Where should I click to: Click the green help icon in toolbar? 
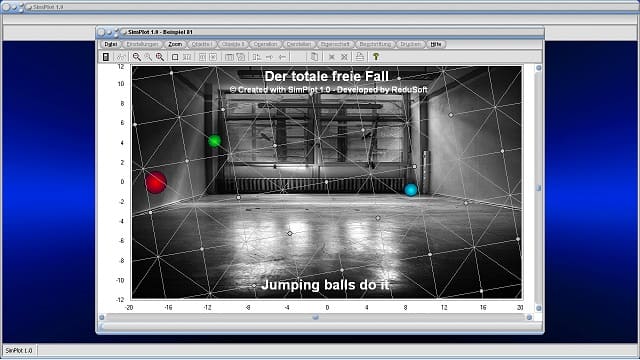(376, 57)
